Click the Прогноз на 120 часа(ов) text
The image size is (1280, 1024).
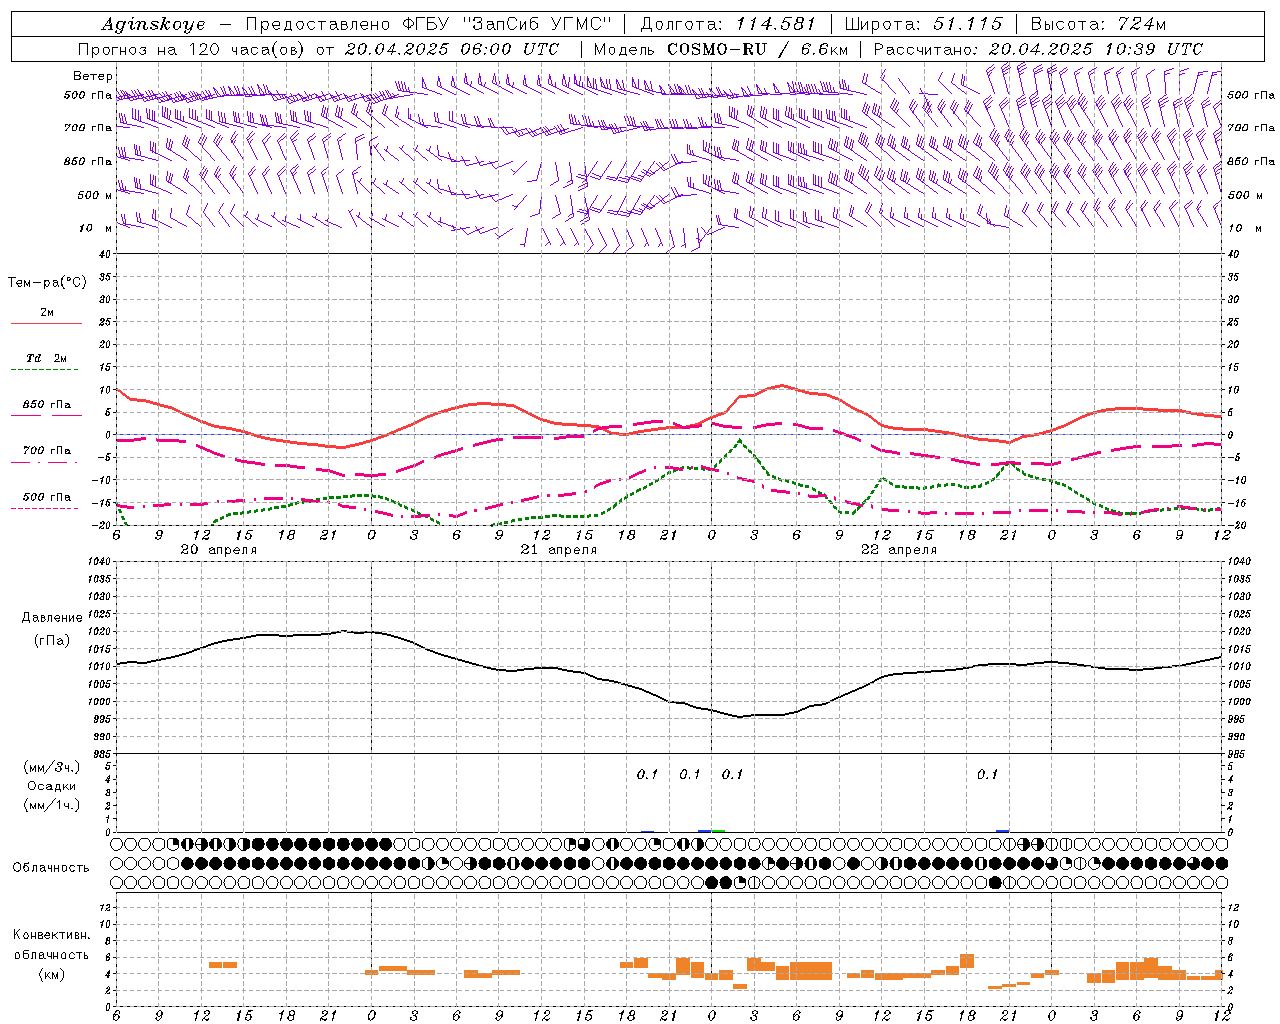pos(192,49)
